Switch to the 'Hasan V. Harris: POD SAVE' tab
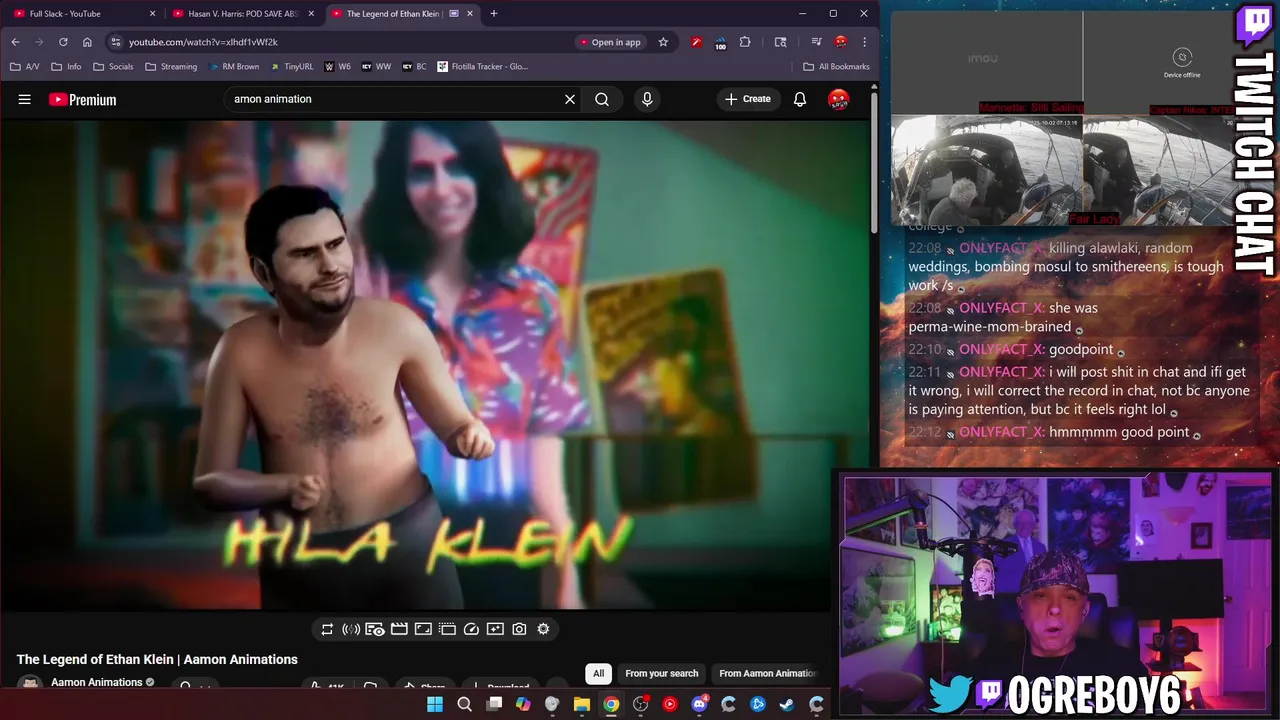Viewport: 1280px width, 720px height. tap(241, 14)
